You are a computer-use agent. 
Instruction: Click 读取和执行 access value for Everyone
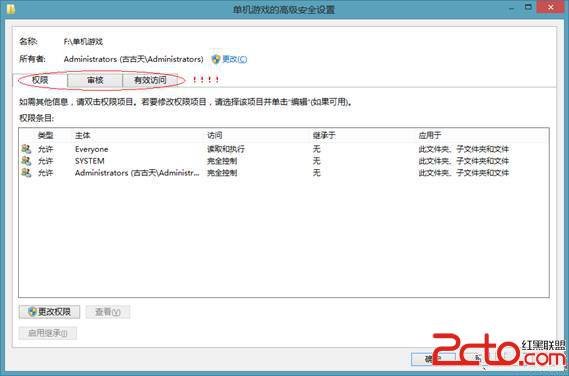point(226,149)
